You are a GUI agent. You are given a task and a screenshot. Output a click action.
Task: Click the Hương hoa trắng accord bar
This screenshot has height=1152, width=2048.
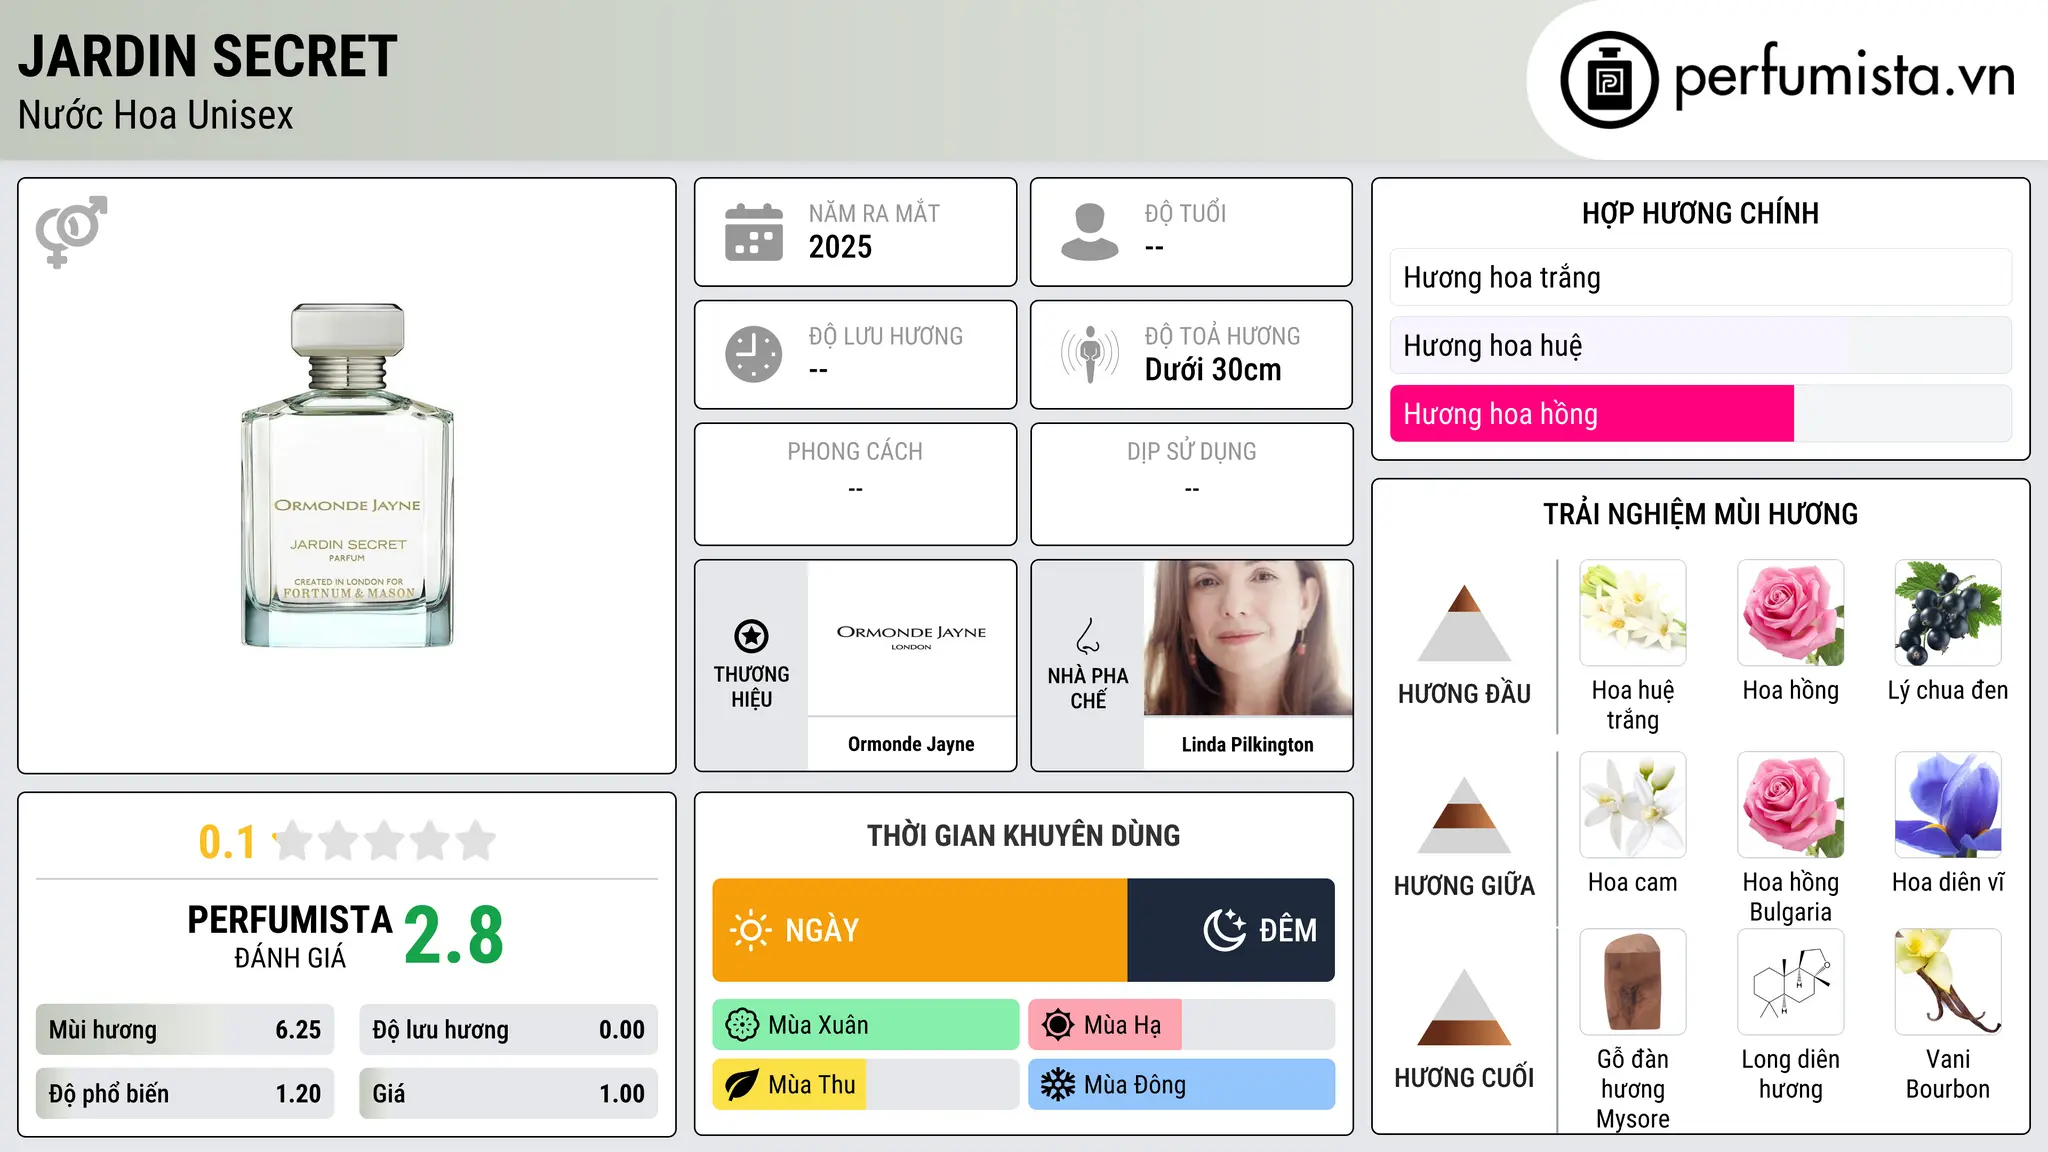click(x=1701, y=277)
